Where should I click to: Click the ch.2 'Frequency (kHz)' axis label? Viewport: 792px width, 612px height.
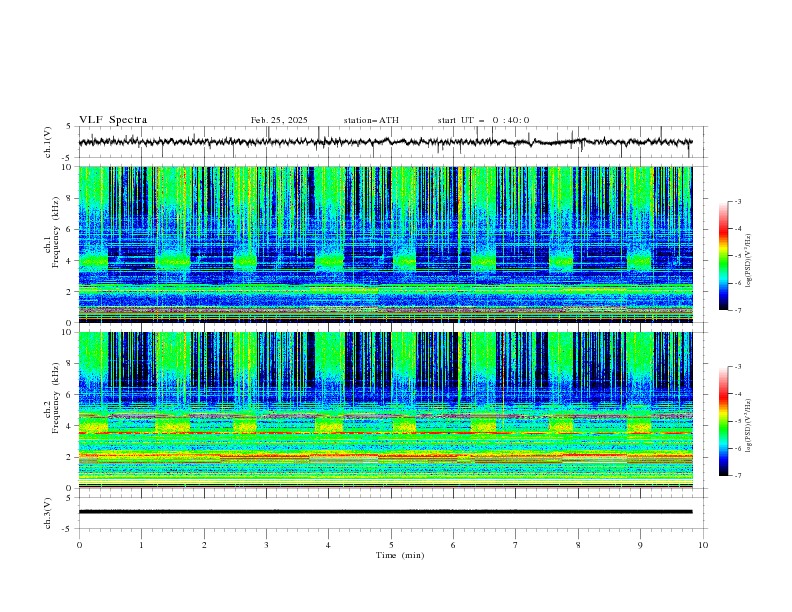[56, 398]
